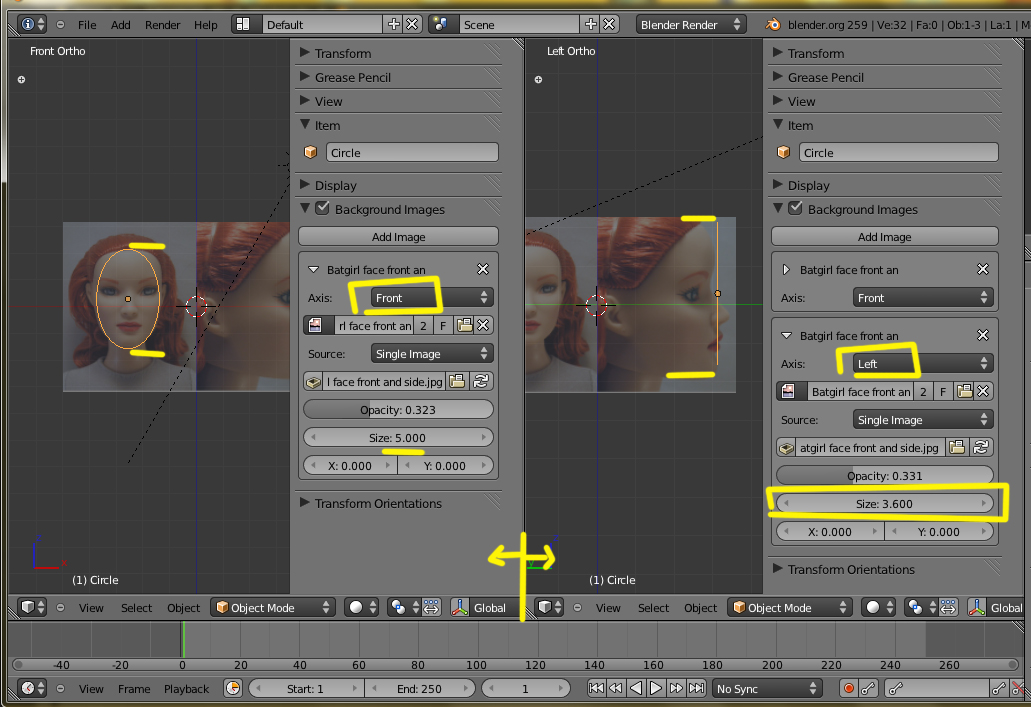Toggle fake user F for 'Batgirl face front an' right panel

[942, 391]
